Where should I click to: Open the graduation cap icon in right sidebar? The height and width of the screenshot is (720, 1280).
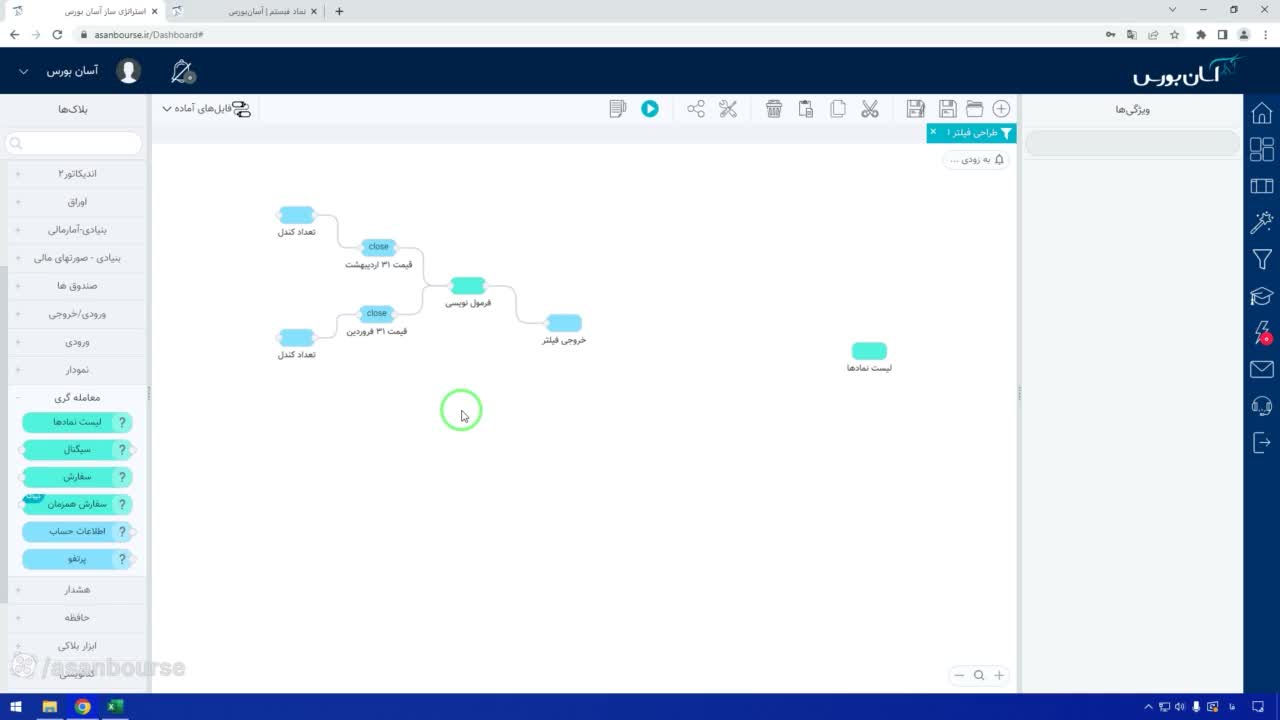click(1262, 297)
